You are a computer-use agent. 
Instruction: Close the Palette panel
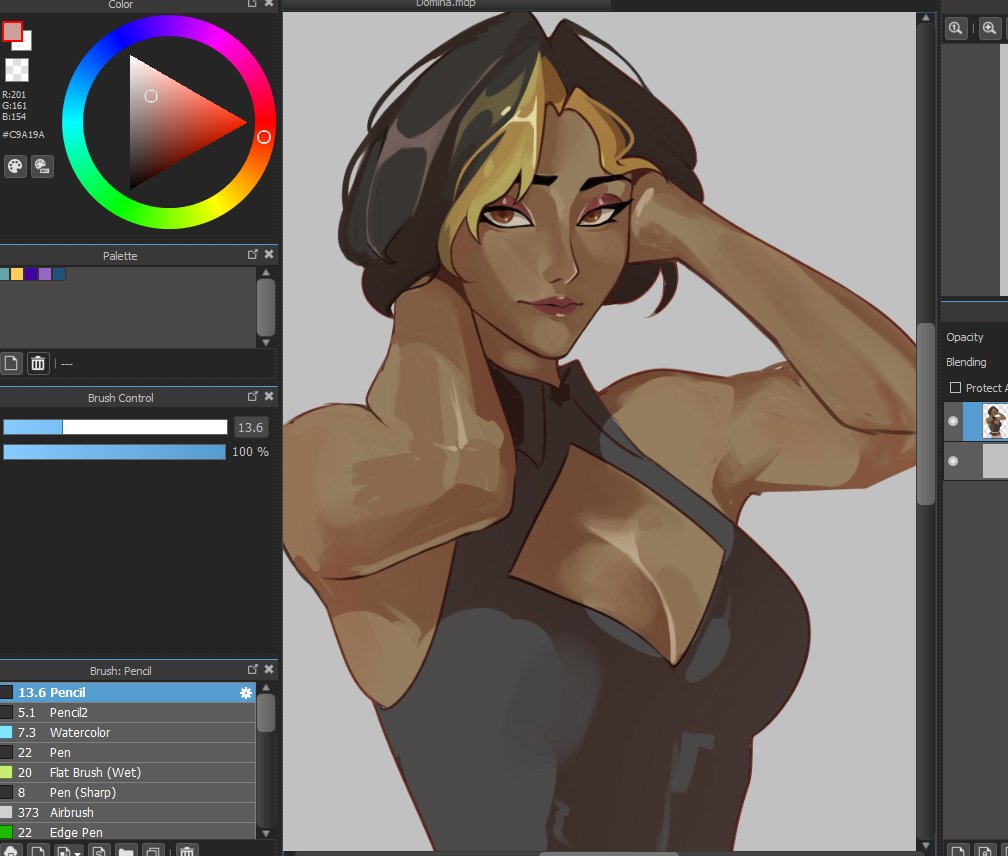pyautogui.click(x=269, y=254)
